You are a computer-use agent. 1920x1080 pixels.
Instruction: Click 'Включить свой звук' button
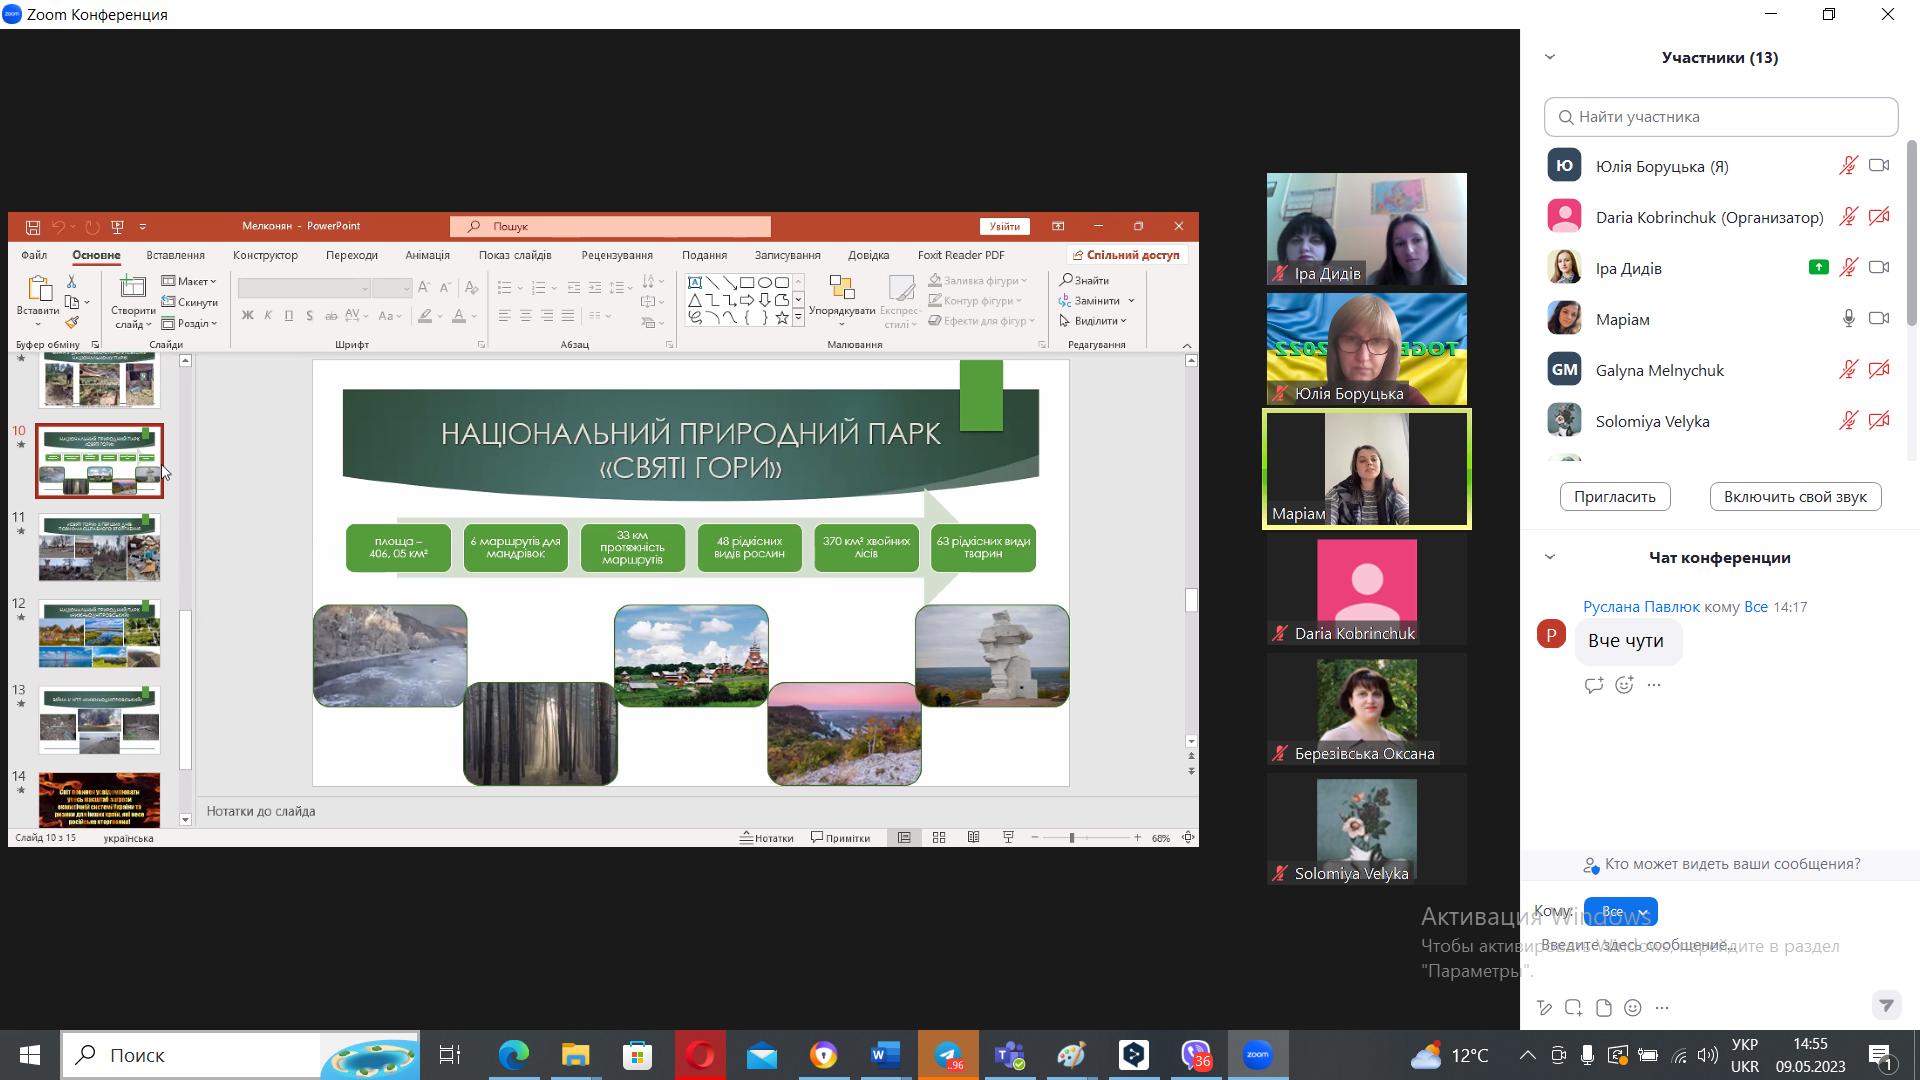pyautogui.click(x=1795, y=497)
